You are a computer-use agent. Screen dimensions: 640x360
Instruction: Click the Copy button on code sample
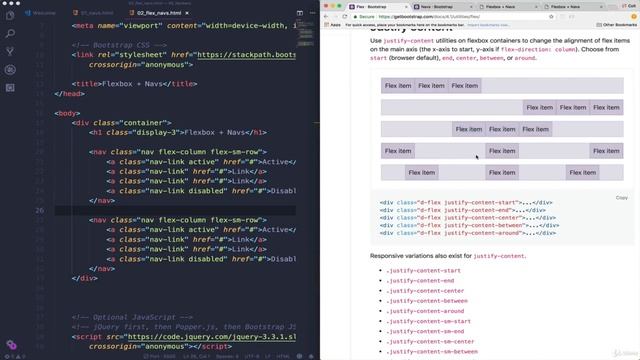(622, 198)
